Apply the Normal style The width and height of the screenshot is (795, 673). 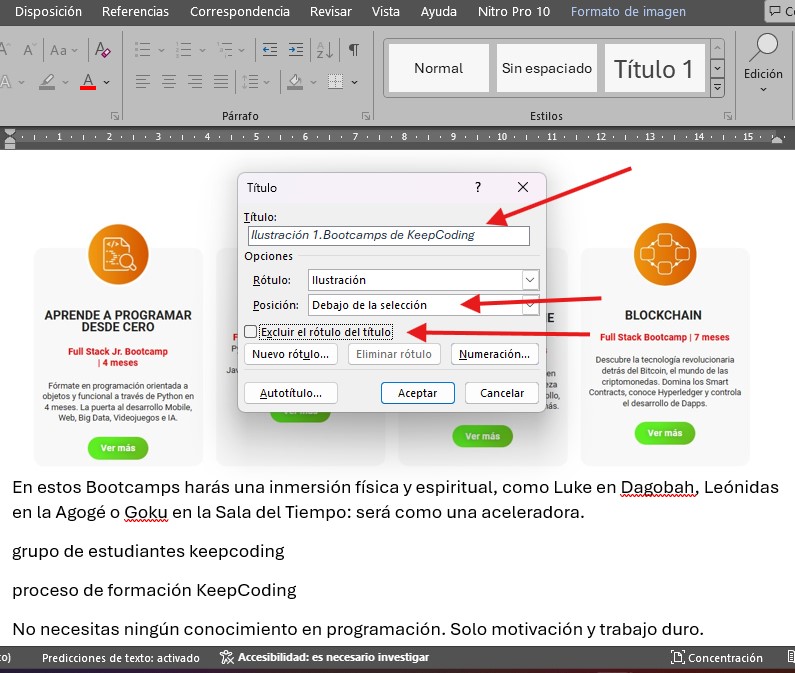[x=439, y=68]
